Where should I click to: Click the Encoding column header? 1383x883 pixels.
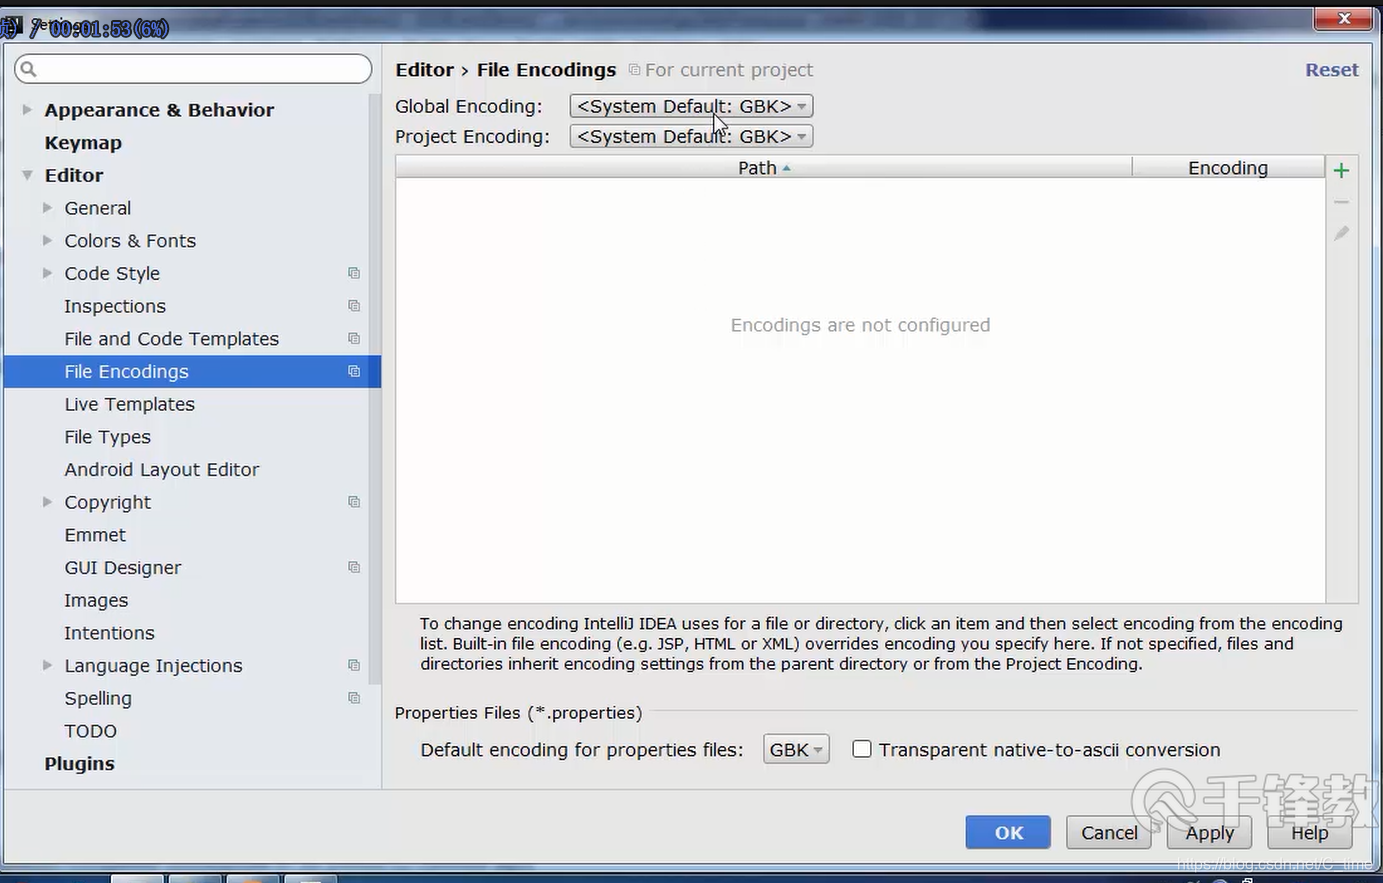click(x=1228, y=168)
